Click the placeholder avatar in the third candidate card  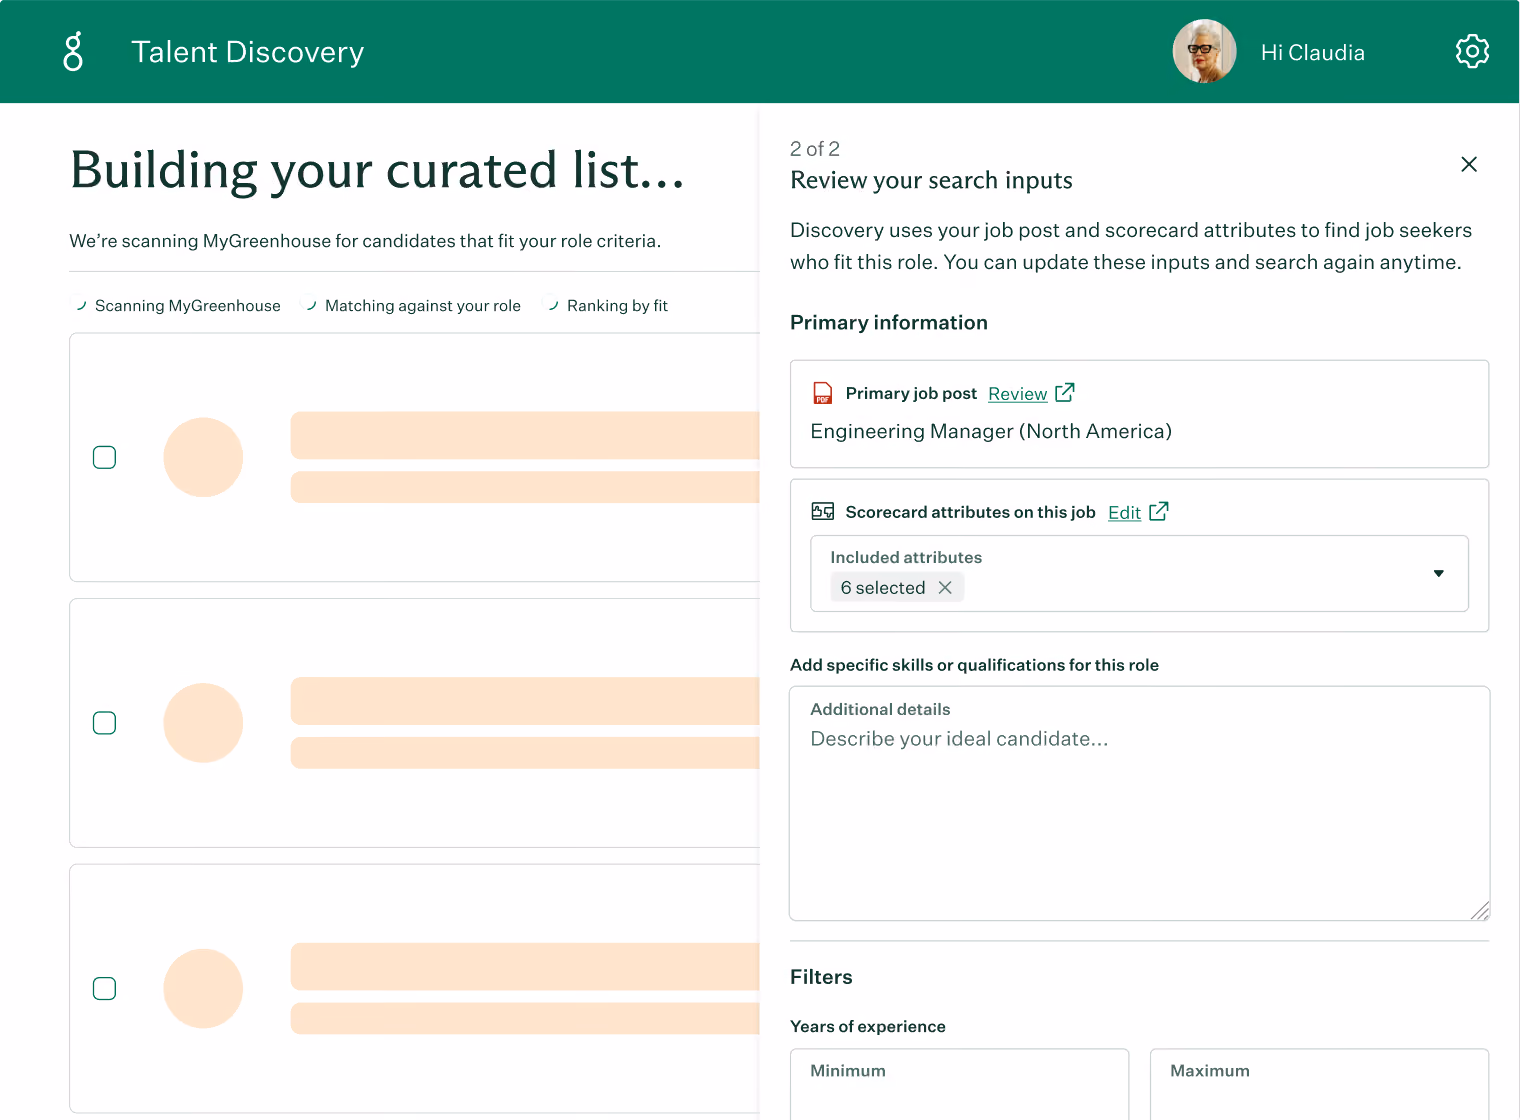tap(203, 989)
